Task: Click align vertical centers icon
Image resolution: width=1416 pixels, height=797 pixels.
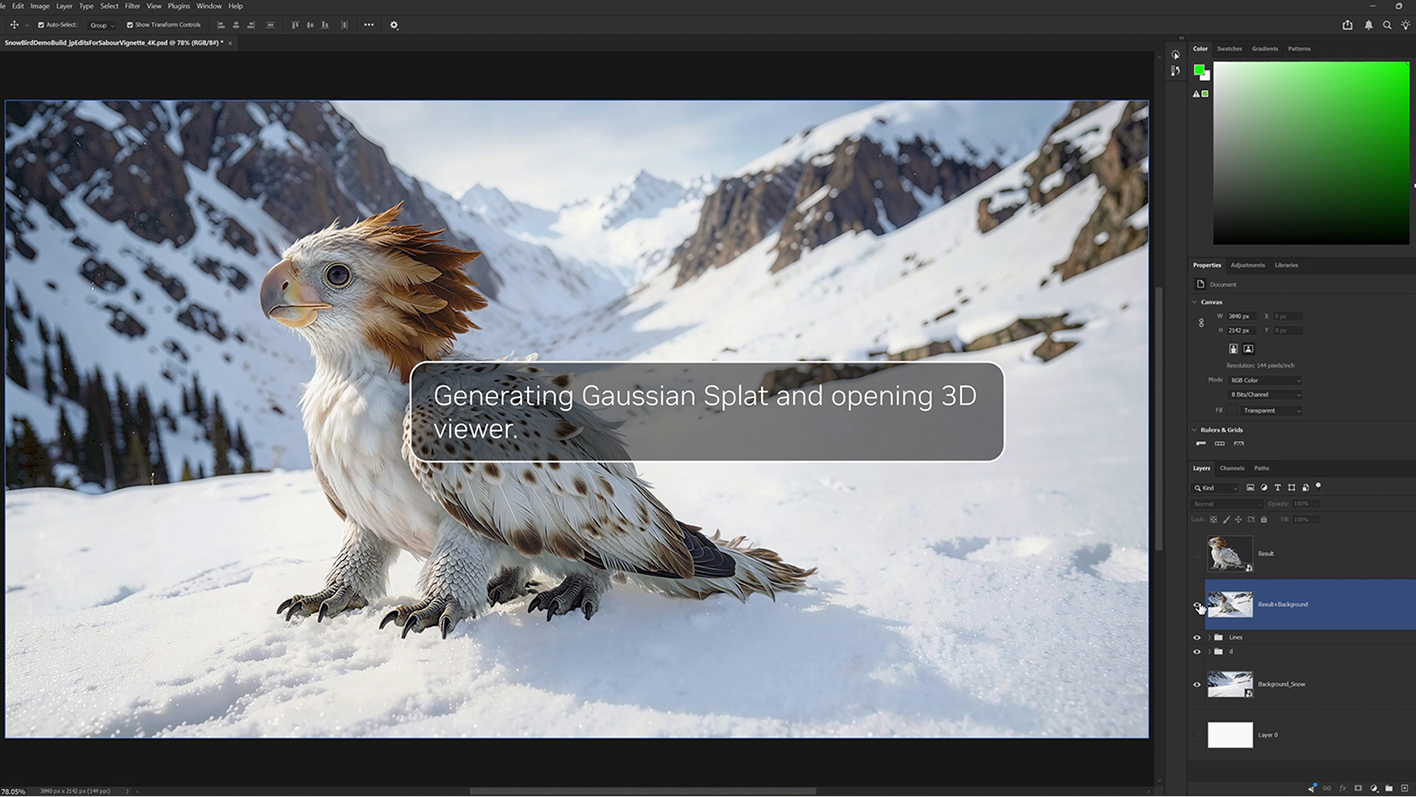Action: click(x=310, y=25)
